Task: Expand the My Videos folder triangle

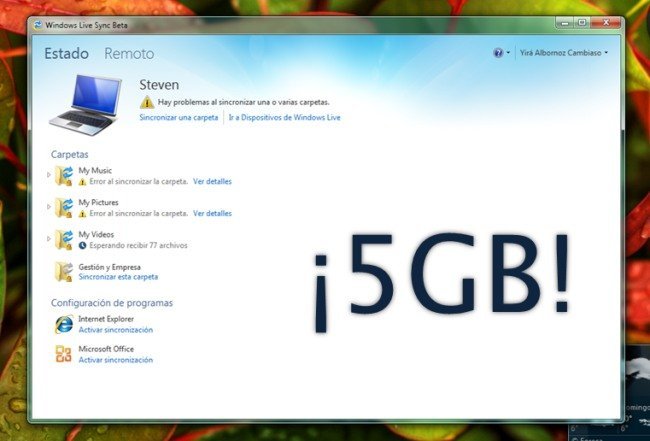Action: (49, 238)
